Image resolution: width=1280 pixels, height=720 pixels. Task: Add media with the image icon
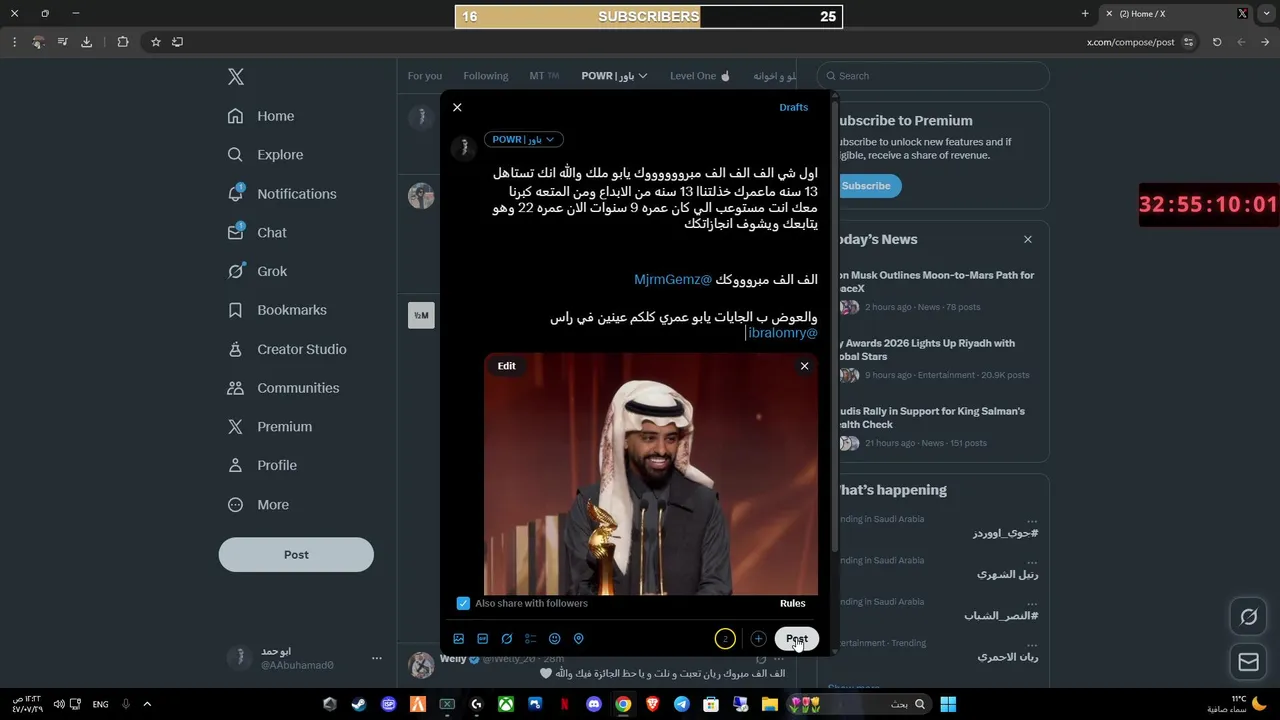[x=459, y=639]
